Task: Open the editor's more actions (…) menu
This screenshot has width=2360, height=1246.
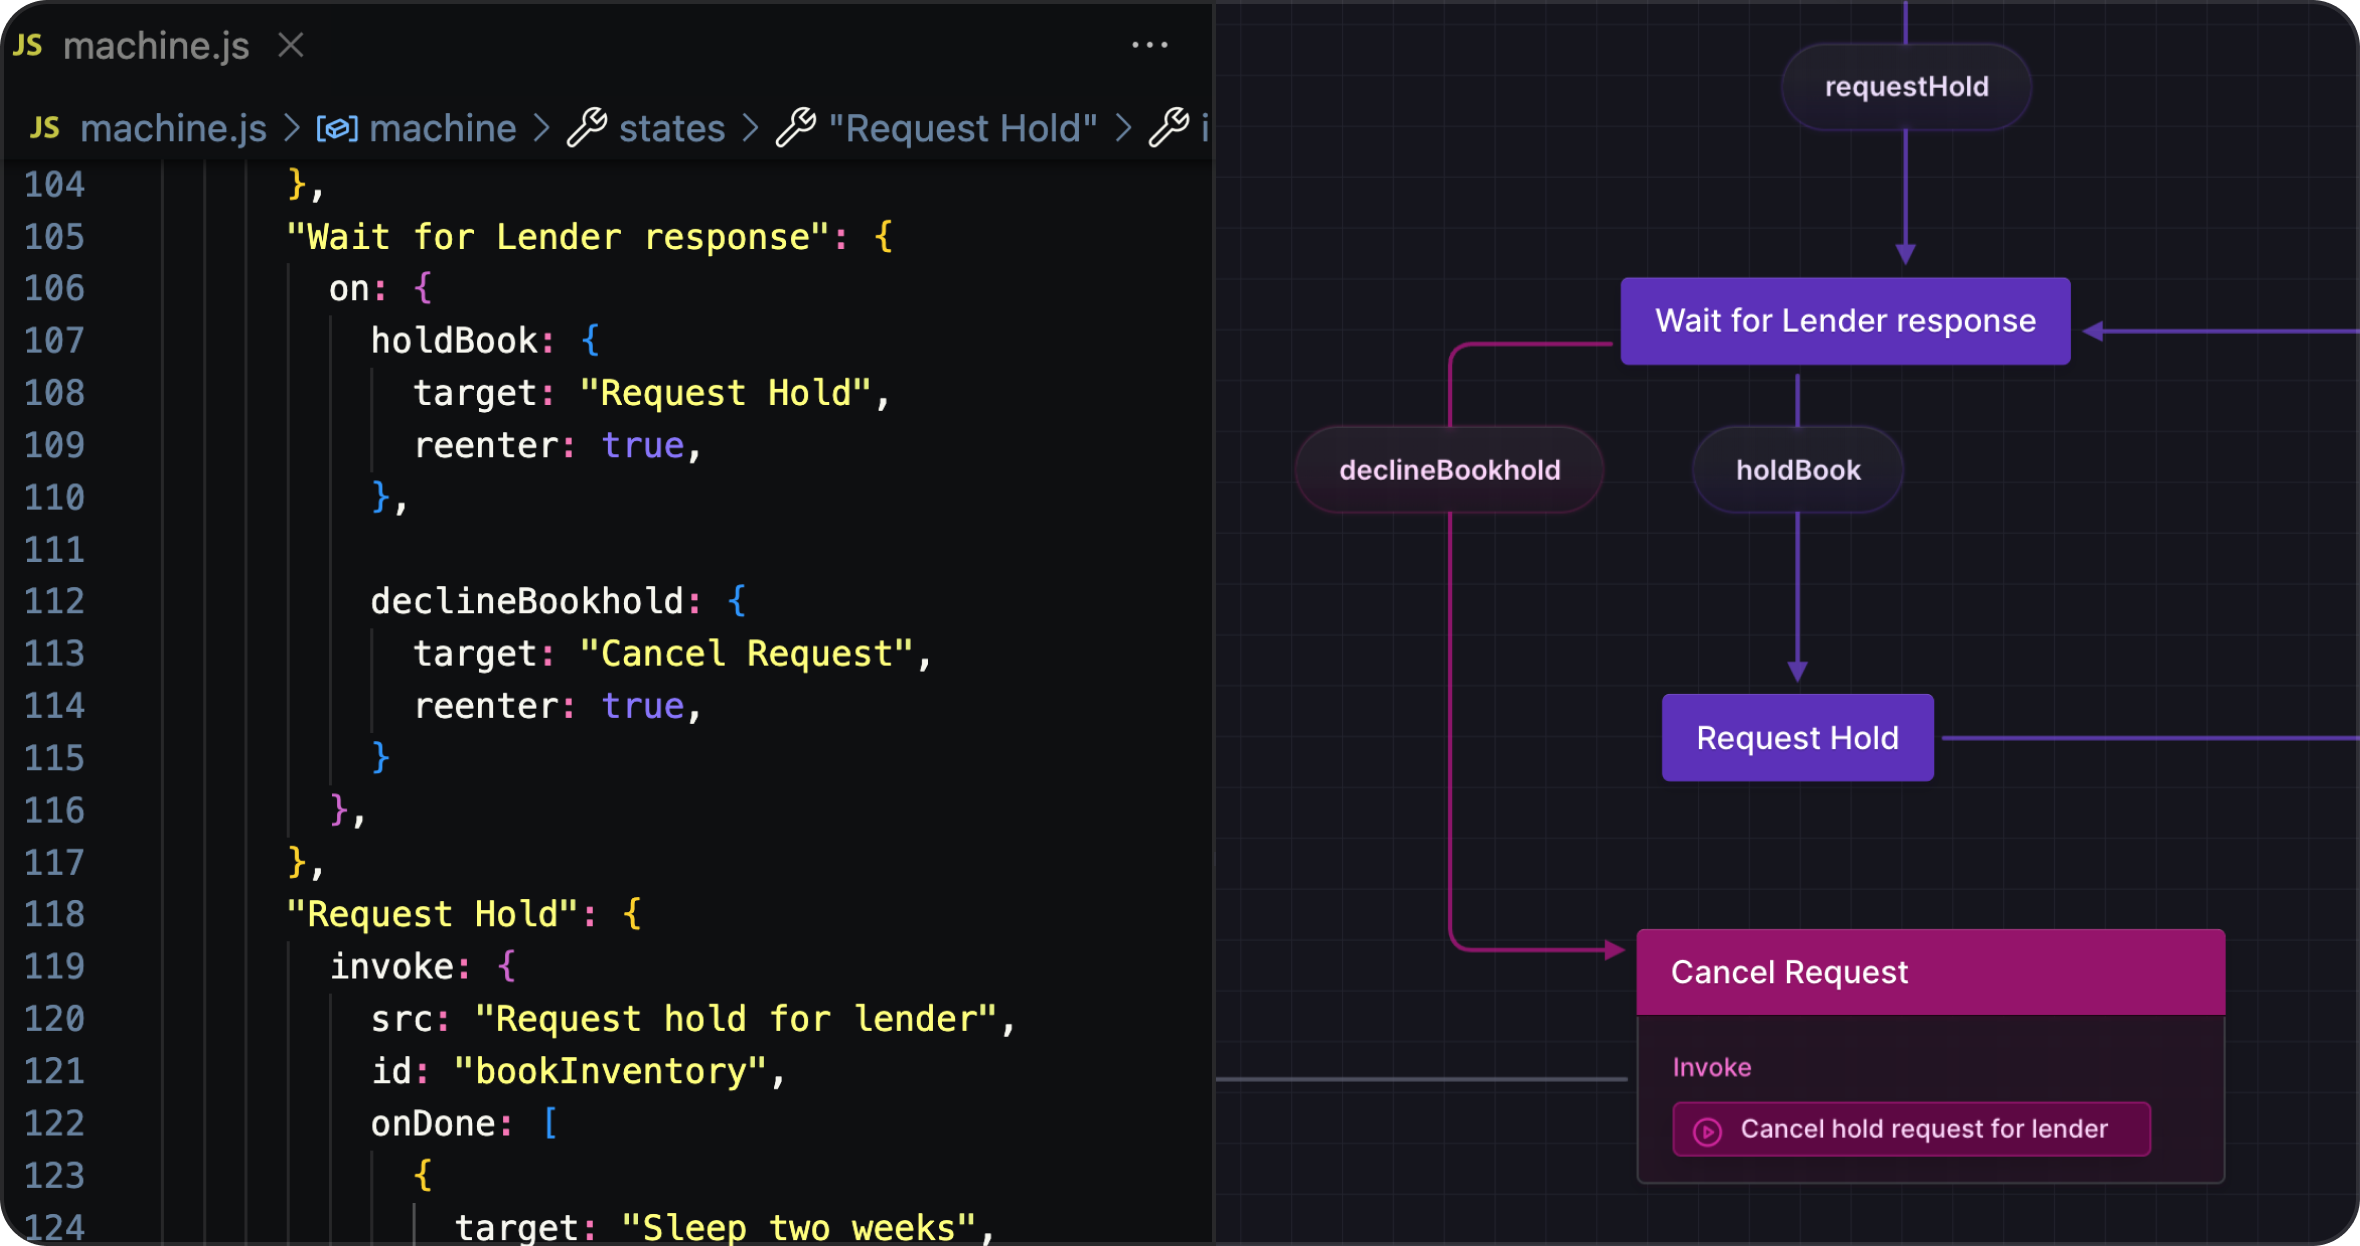Action: [1148, 45]
